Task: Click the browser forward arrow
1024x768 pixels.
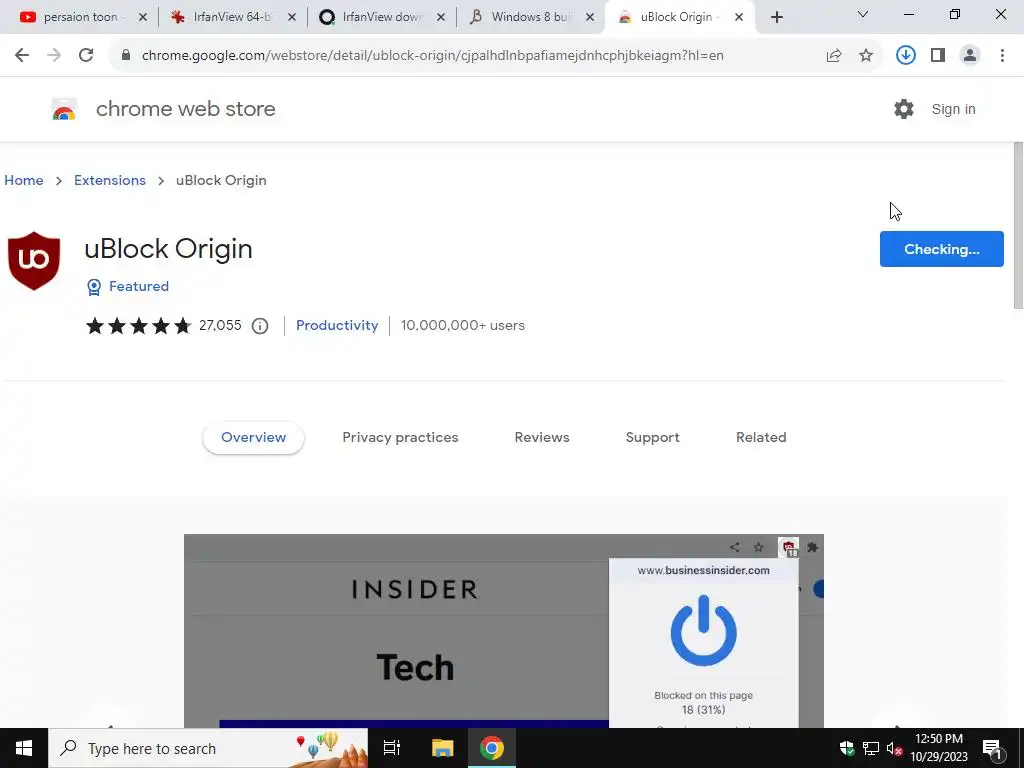Action: [54, 56]
